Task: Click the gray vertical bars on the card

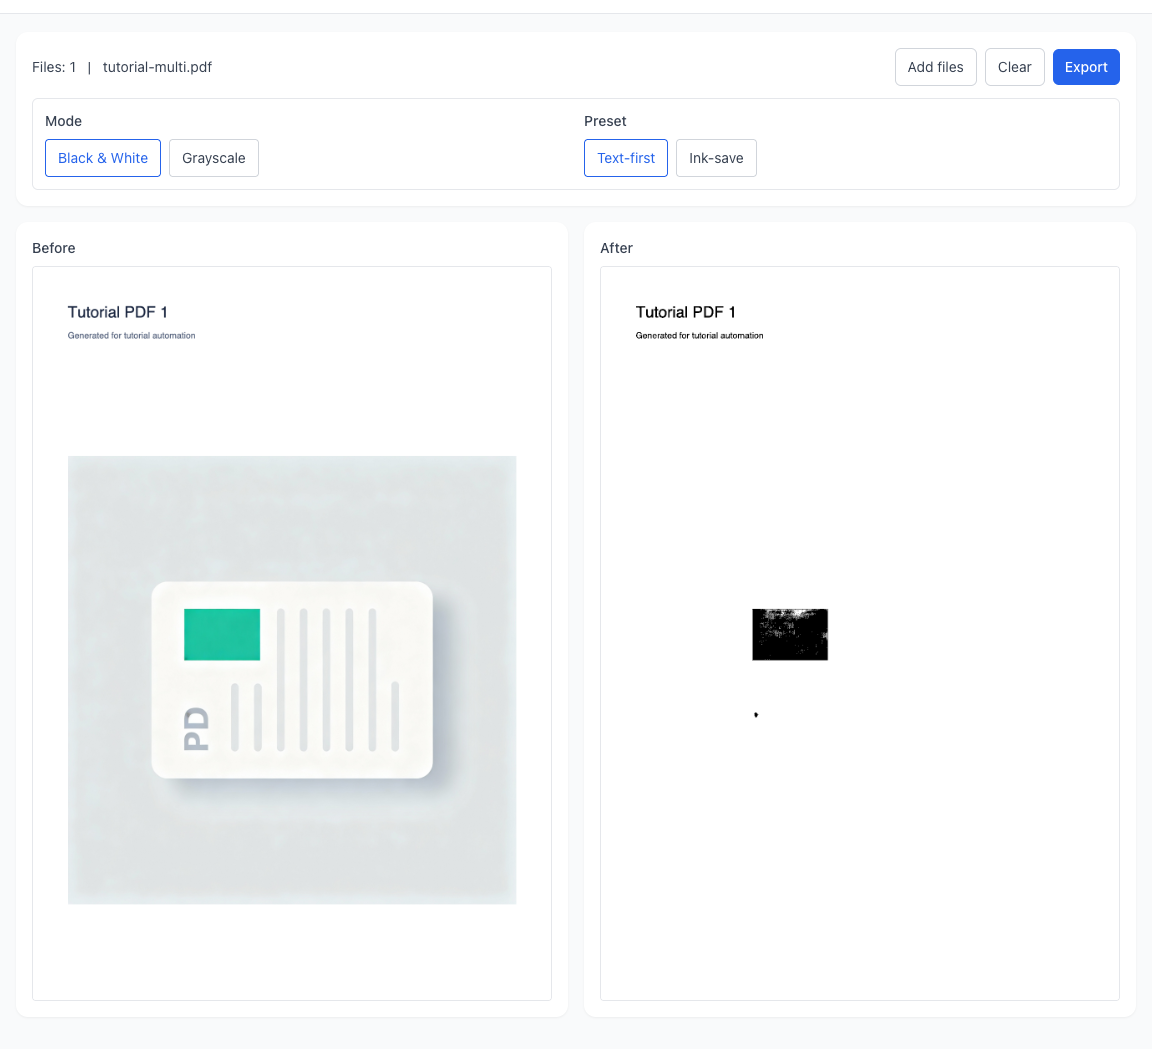Action: (326, 680)
